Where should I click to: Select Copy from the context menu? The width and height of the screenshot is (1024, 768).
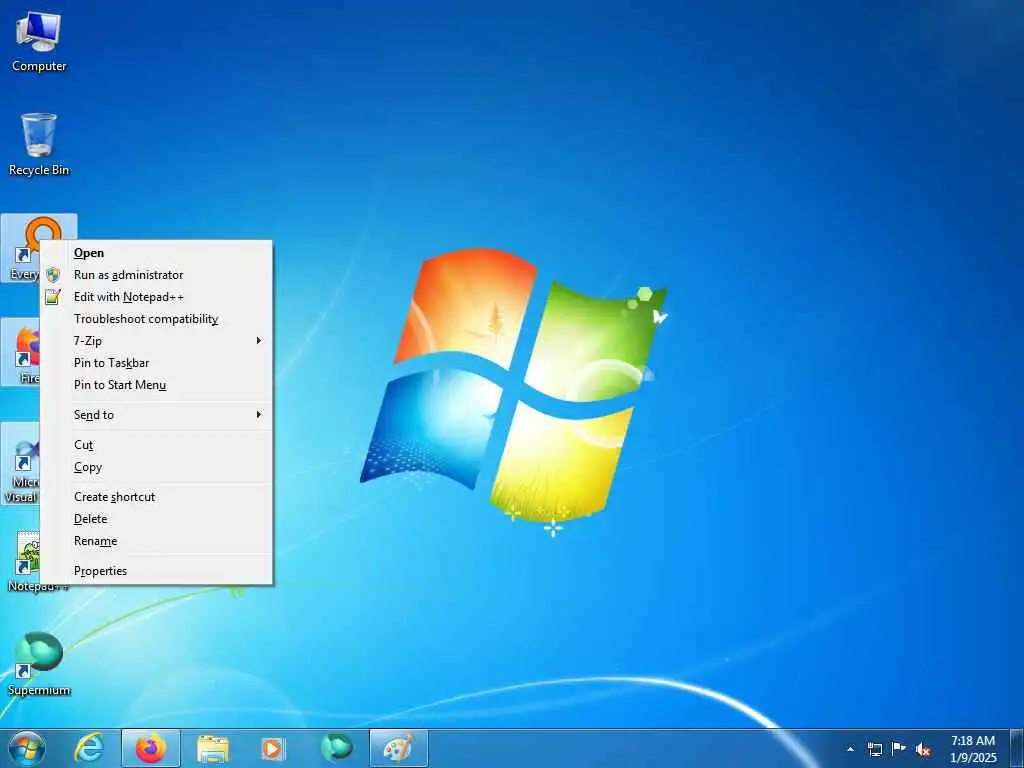coord(157,467)
